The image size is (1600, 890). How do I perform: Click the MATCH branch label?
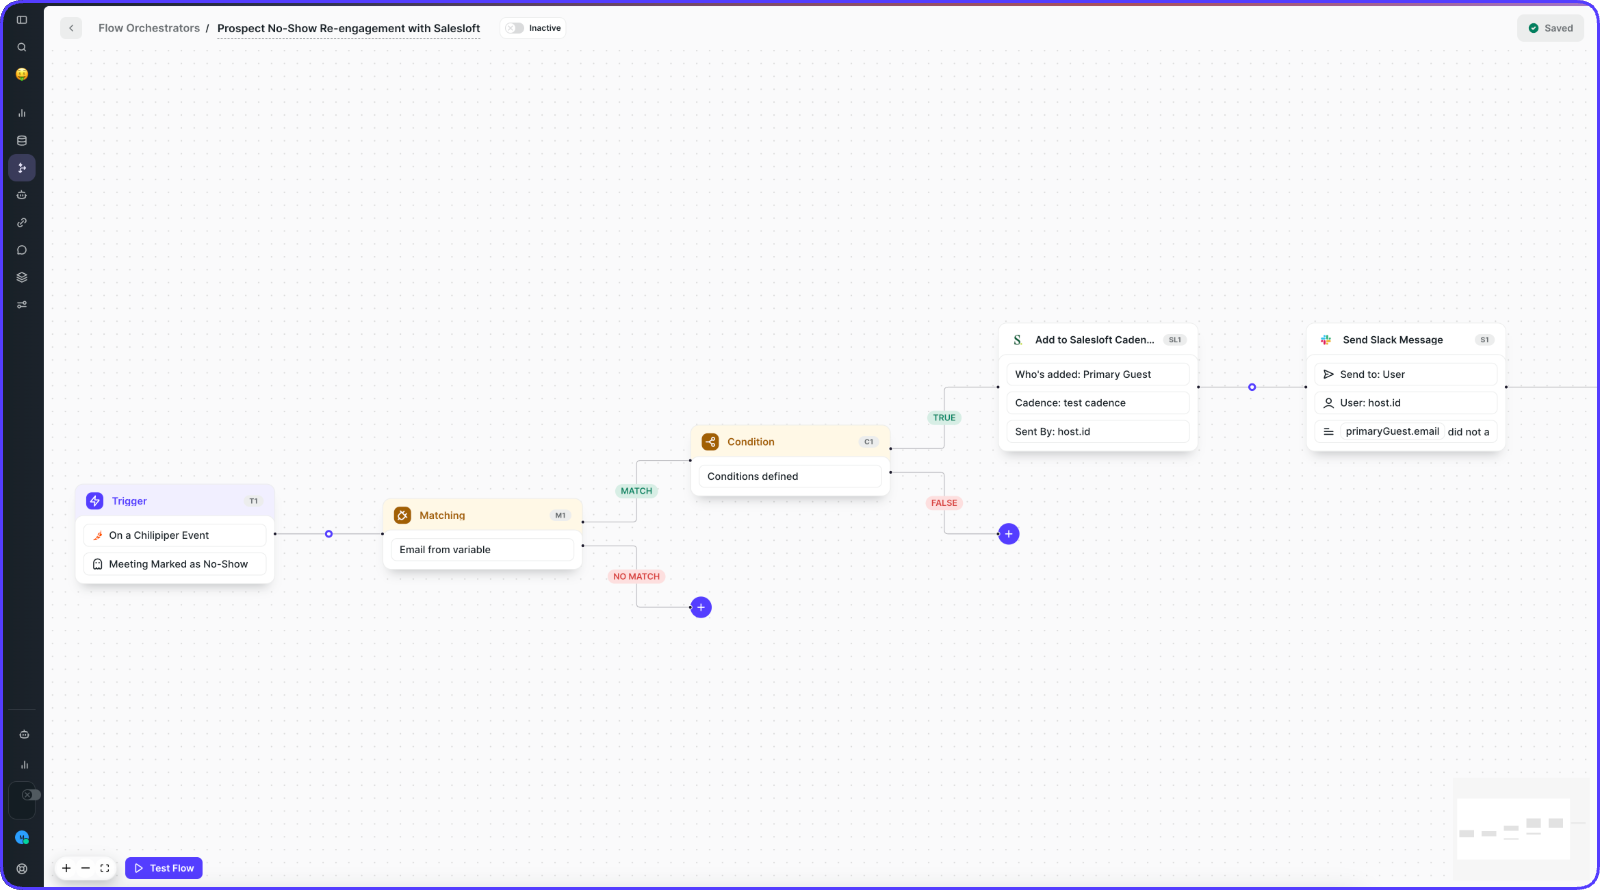point(636,491)
